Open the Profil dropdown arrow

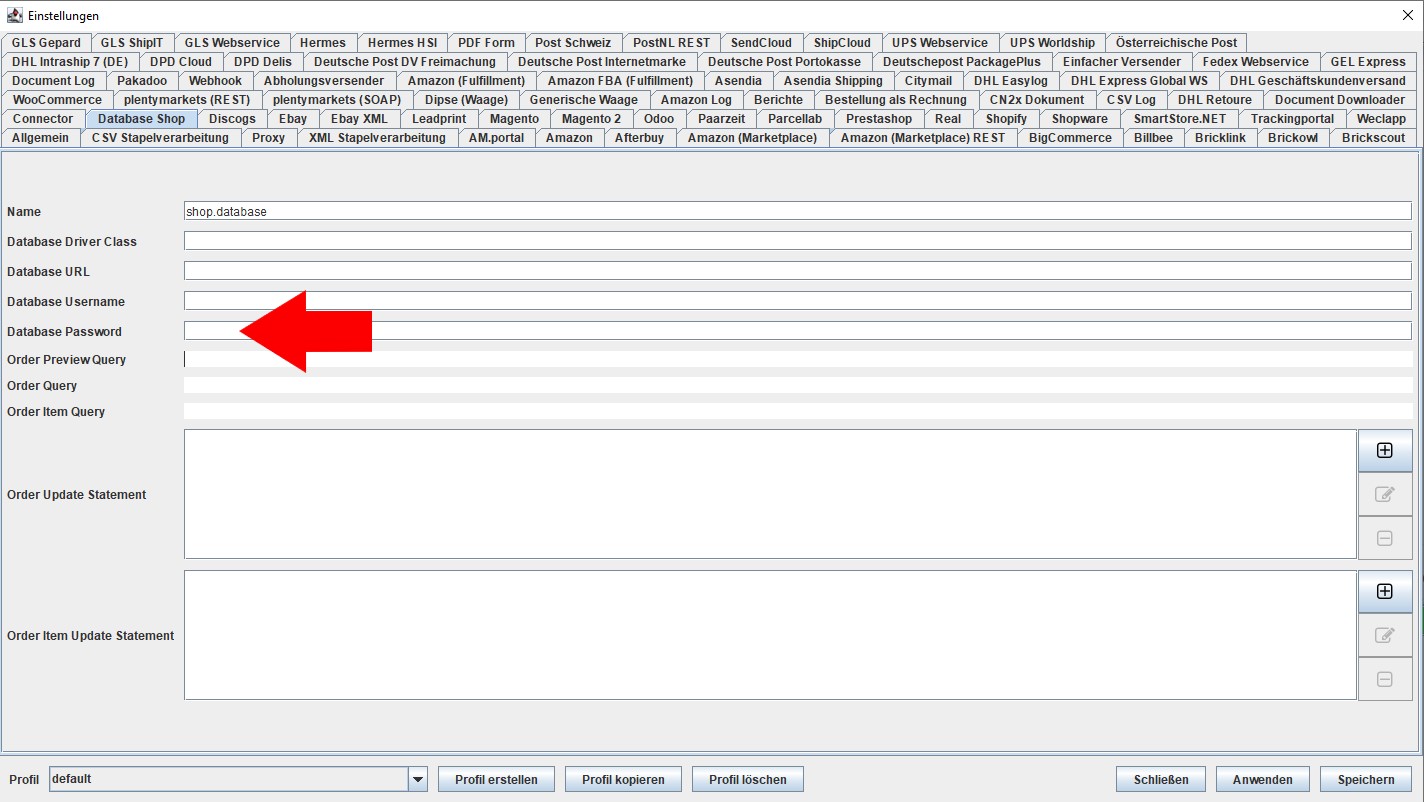418,779
